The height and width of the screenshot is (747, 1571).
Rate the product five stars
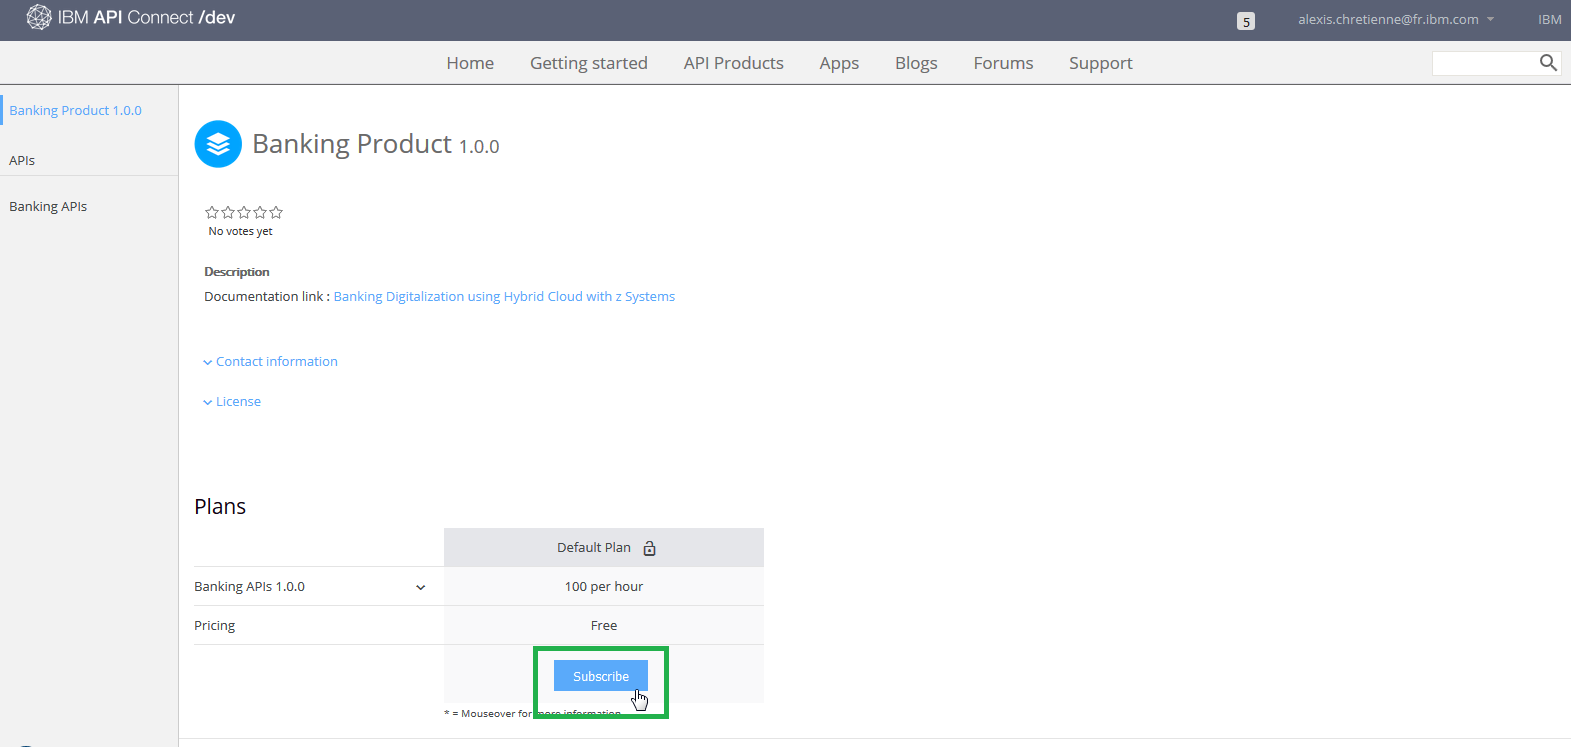coord(276,212)
